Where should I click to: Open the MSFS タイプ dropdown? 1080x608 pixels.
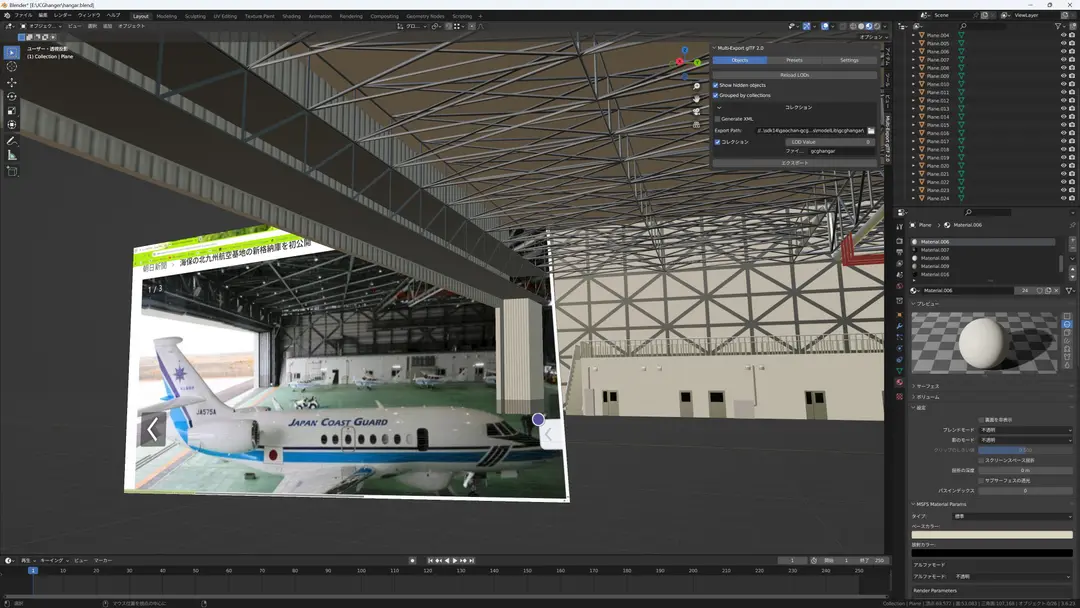(x=1012, y=516)
